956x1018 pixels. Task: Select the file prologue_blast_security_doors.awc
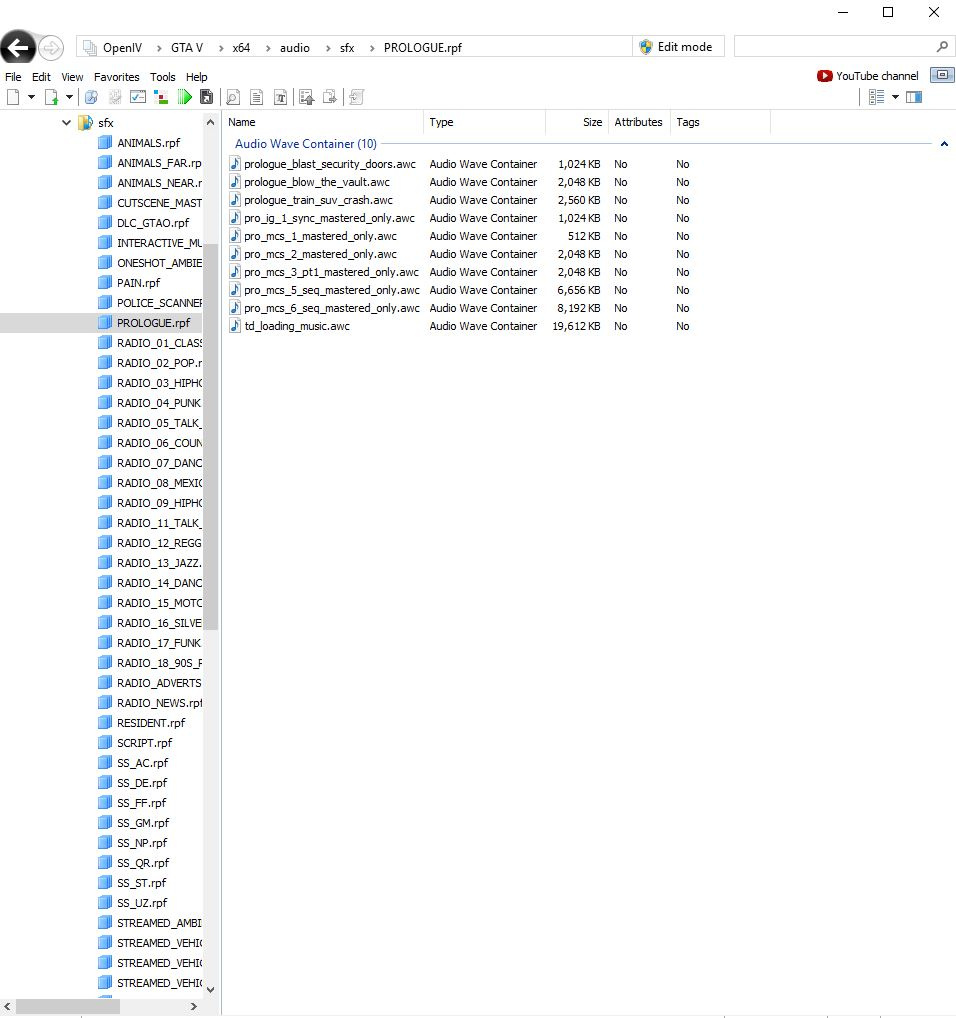click(330, 164)
